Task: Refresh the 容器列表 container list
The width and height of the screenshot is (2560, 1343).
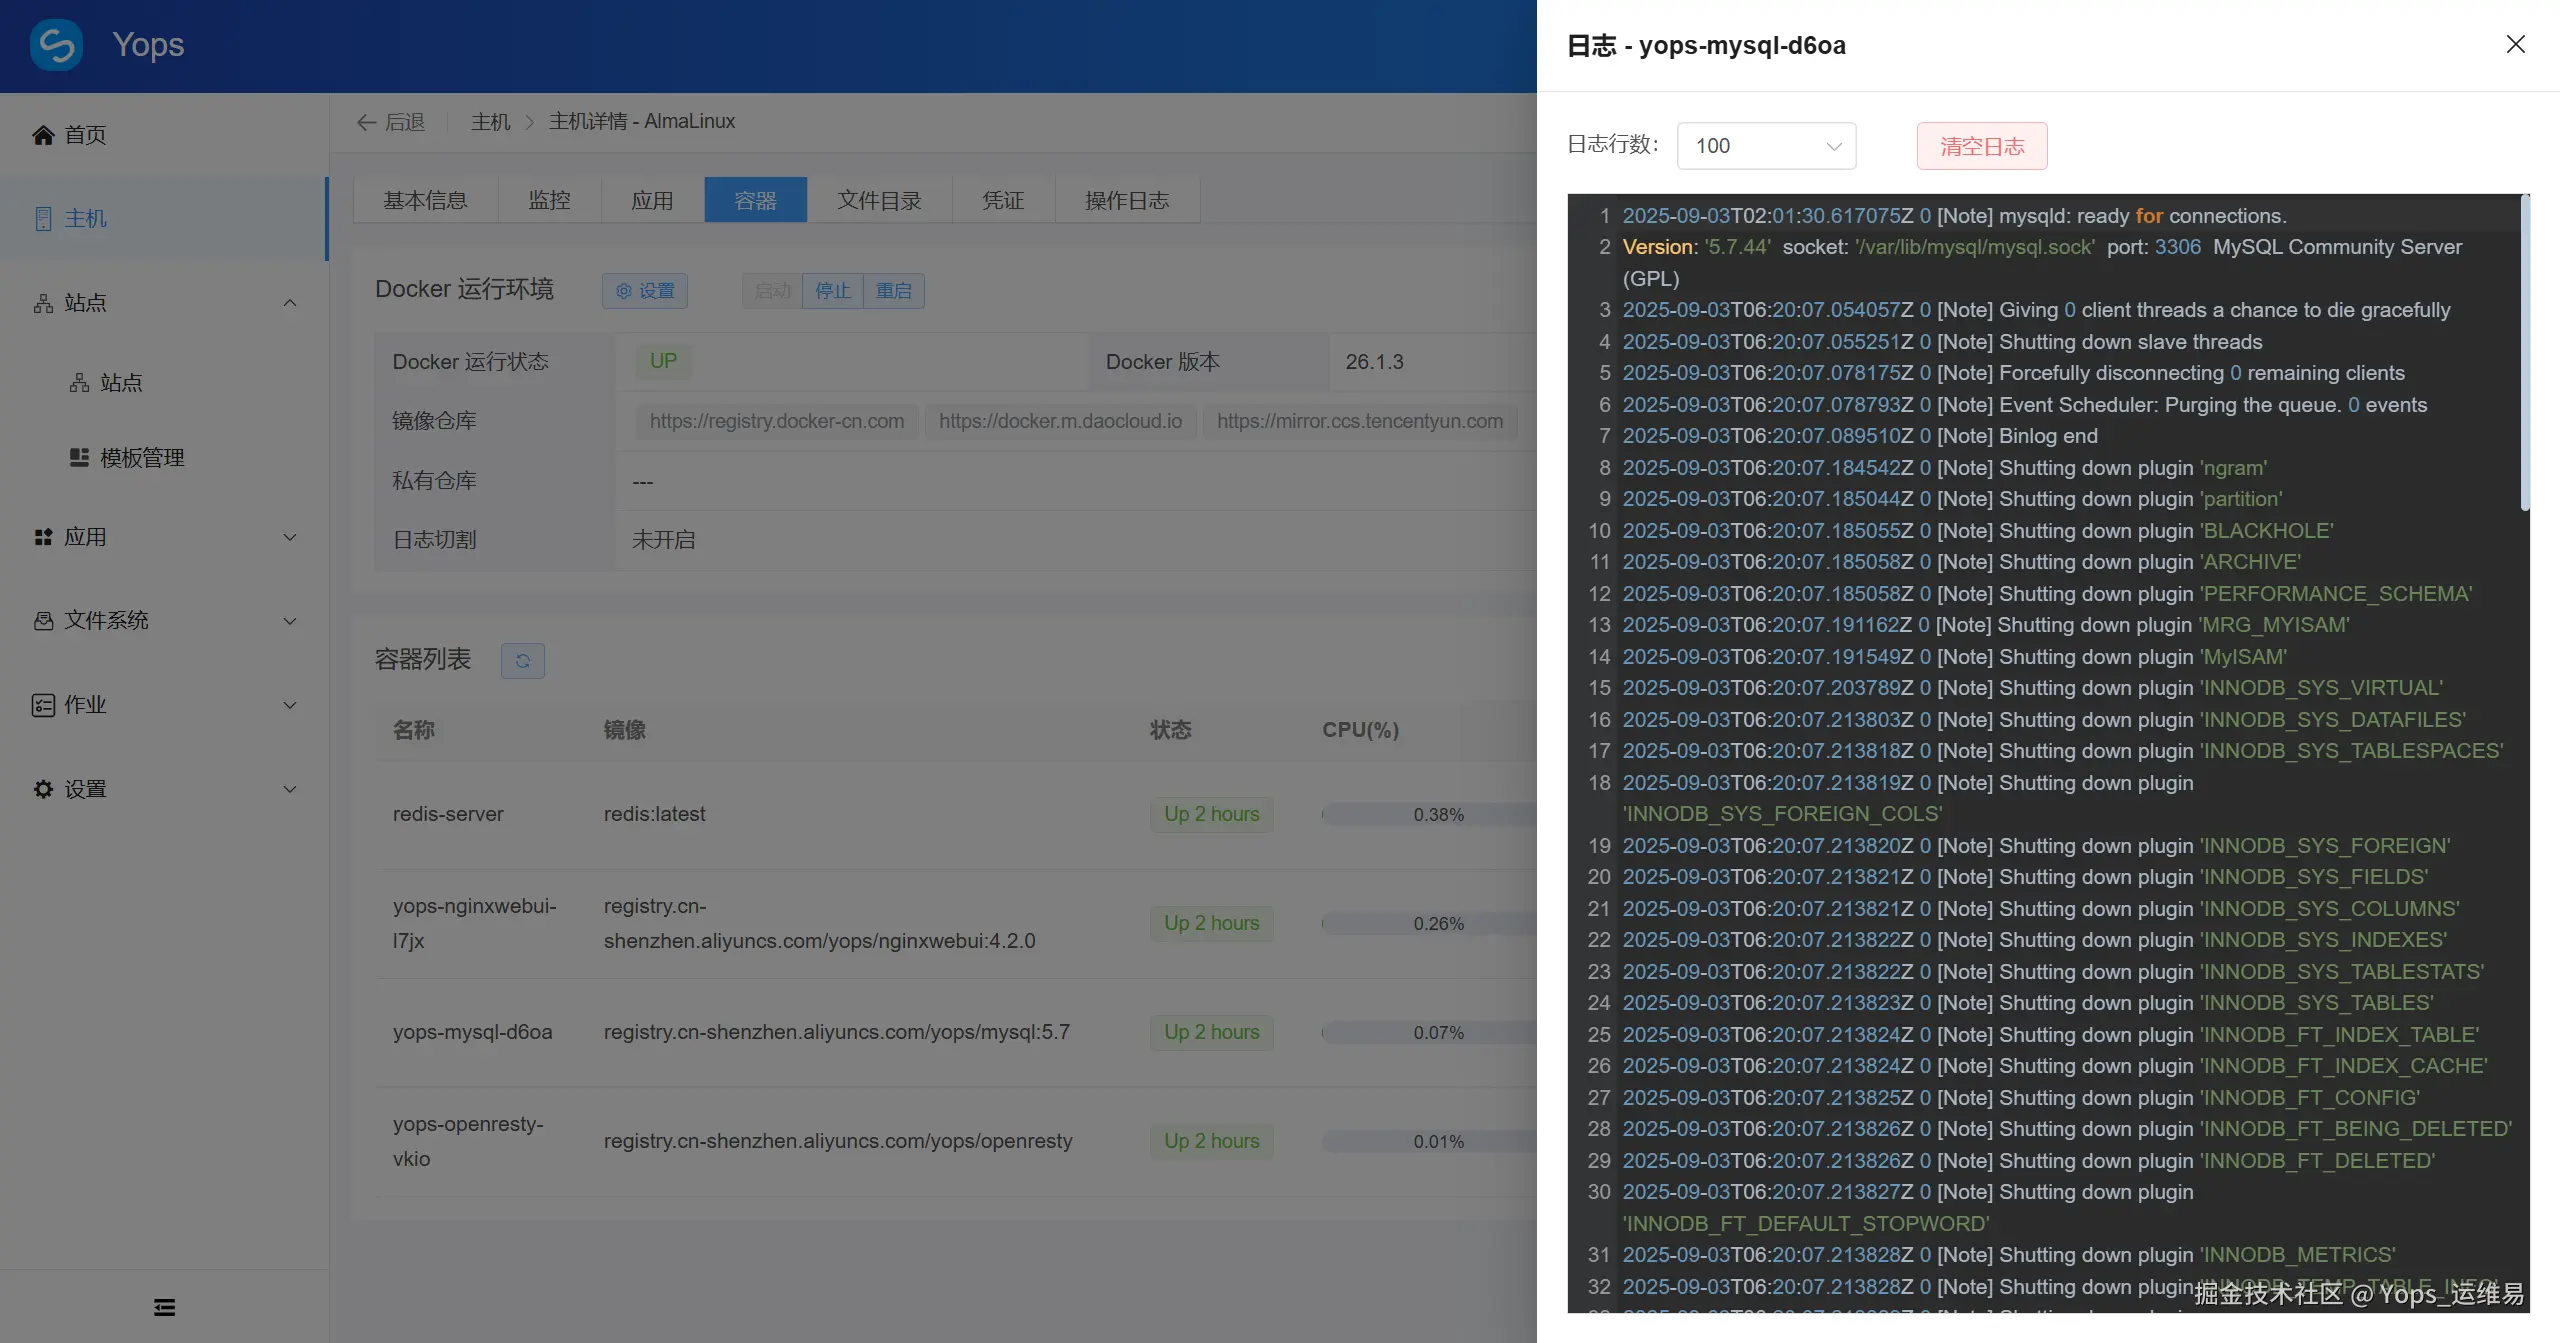Action: click(522, 660)
